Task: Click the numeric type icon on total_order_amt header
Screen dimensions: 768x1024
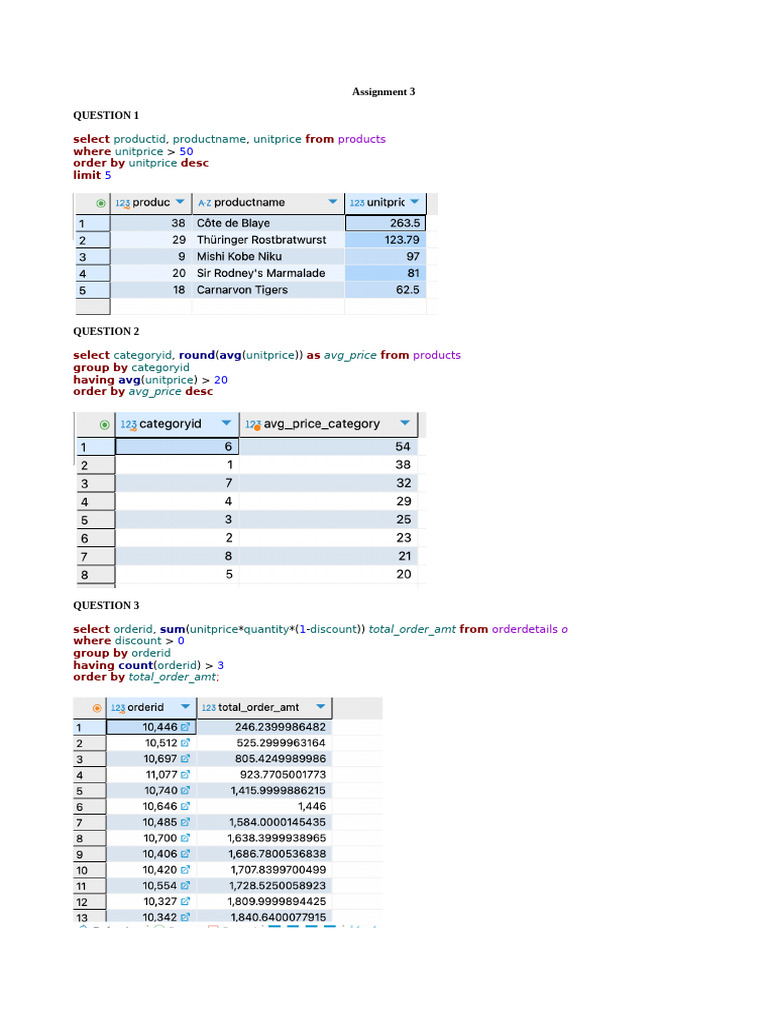Action: (208, 708)
